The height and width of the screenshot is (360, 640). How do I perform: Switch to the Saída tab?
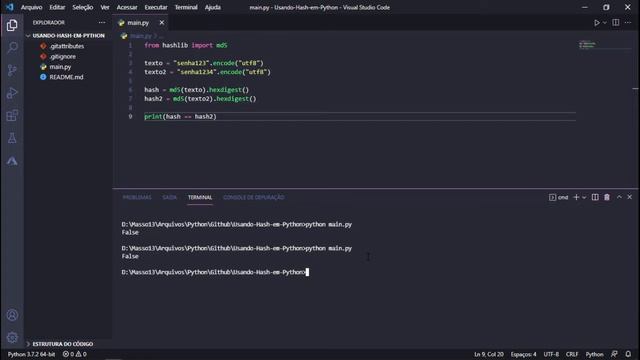(169, 197)
